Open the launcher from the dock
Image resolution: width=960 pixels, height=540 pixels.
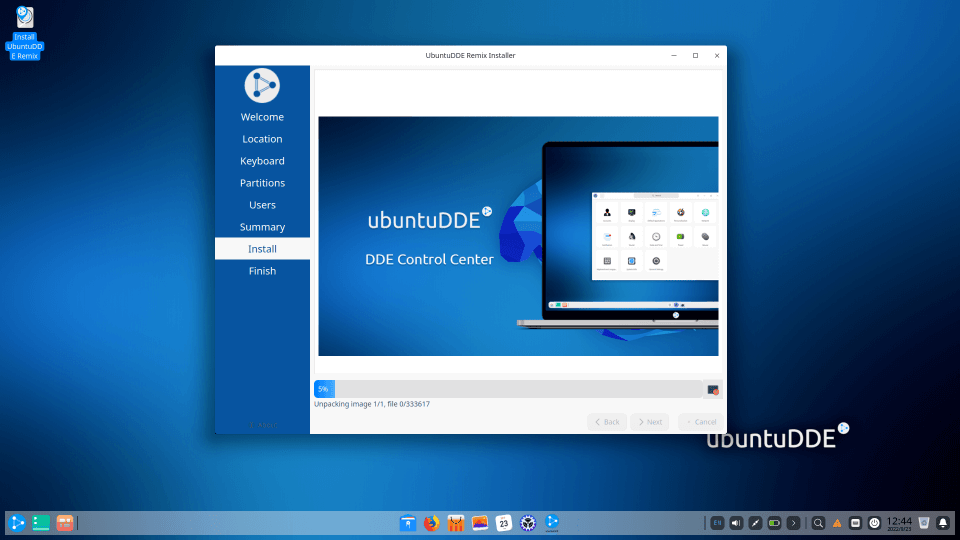point(17,522)
